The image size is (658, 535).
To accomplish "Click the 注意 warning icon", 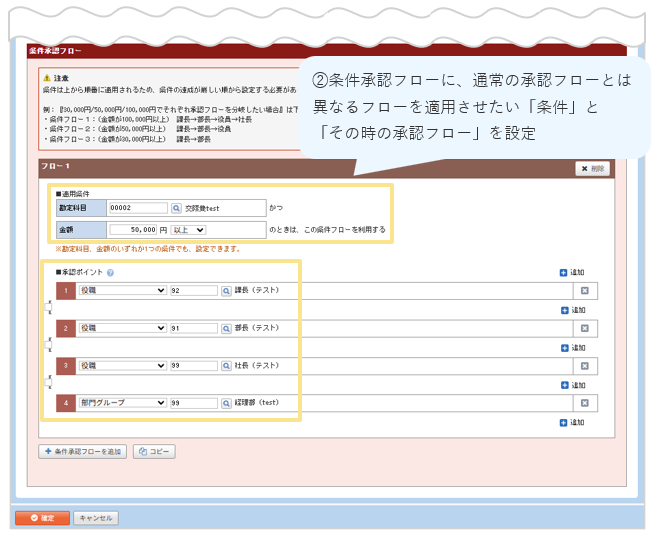I will coord(47,78).
